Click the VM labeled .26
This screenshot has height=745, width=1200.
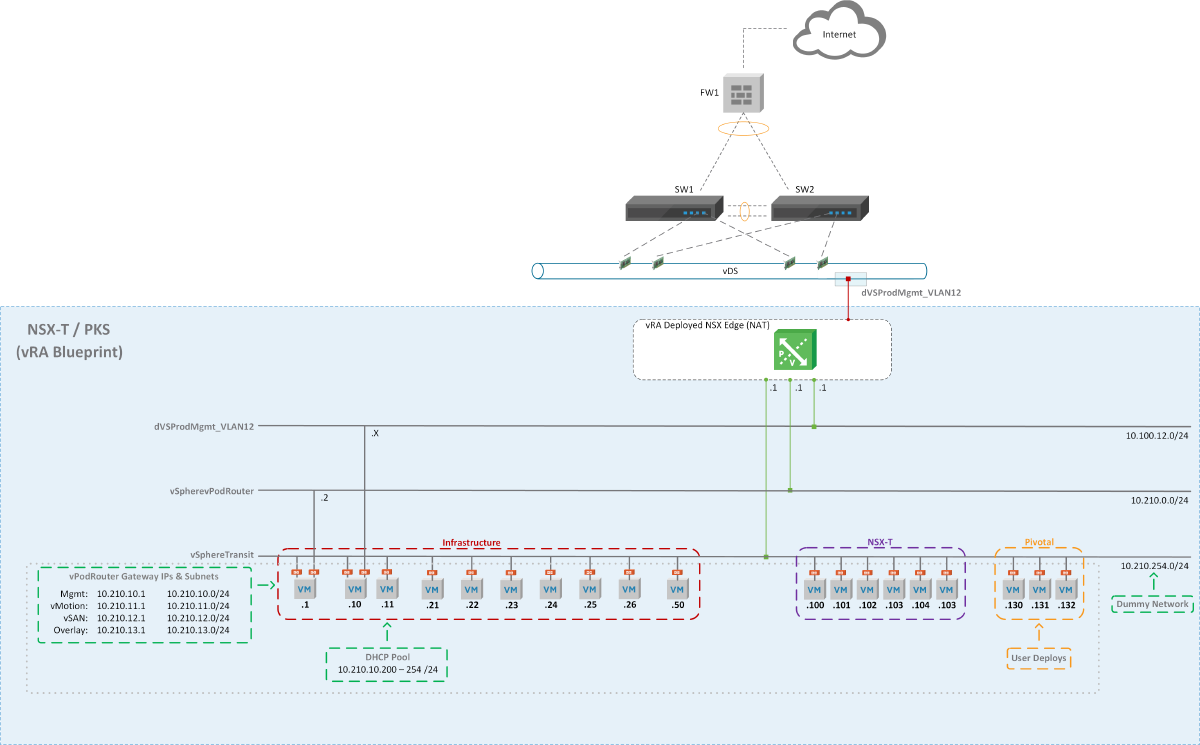click(629, 589)
